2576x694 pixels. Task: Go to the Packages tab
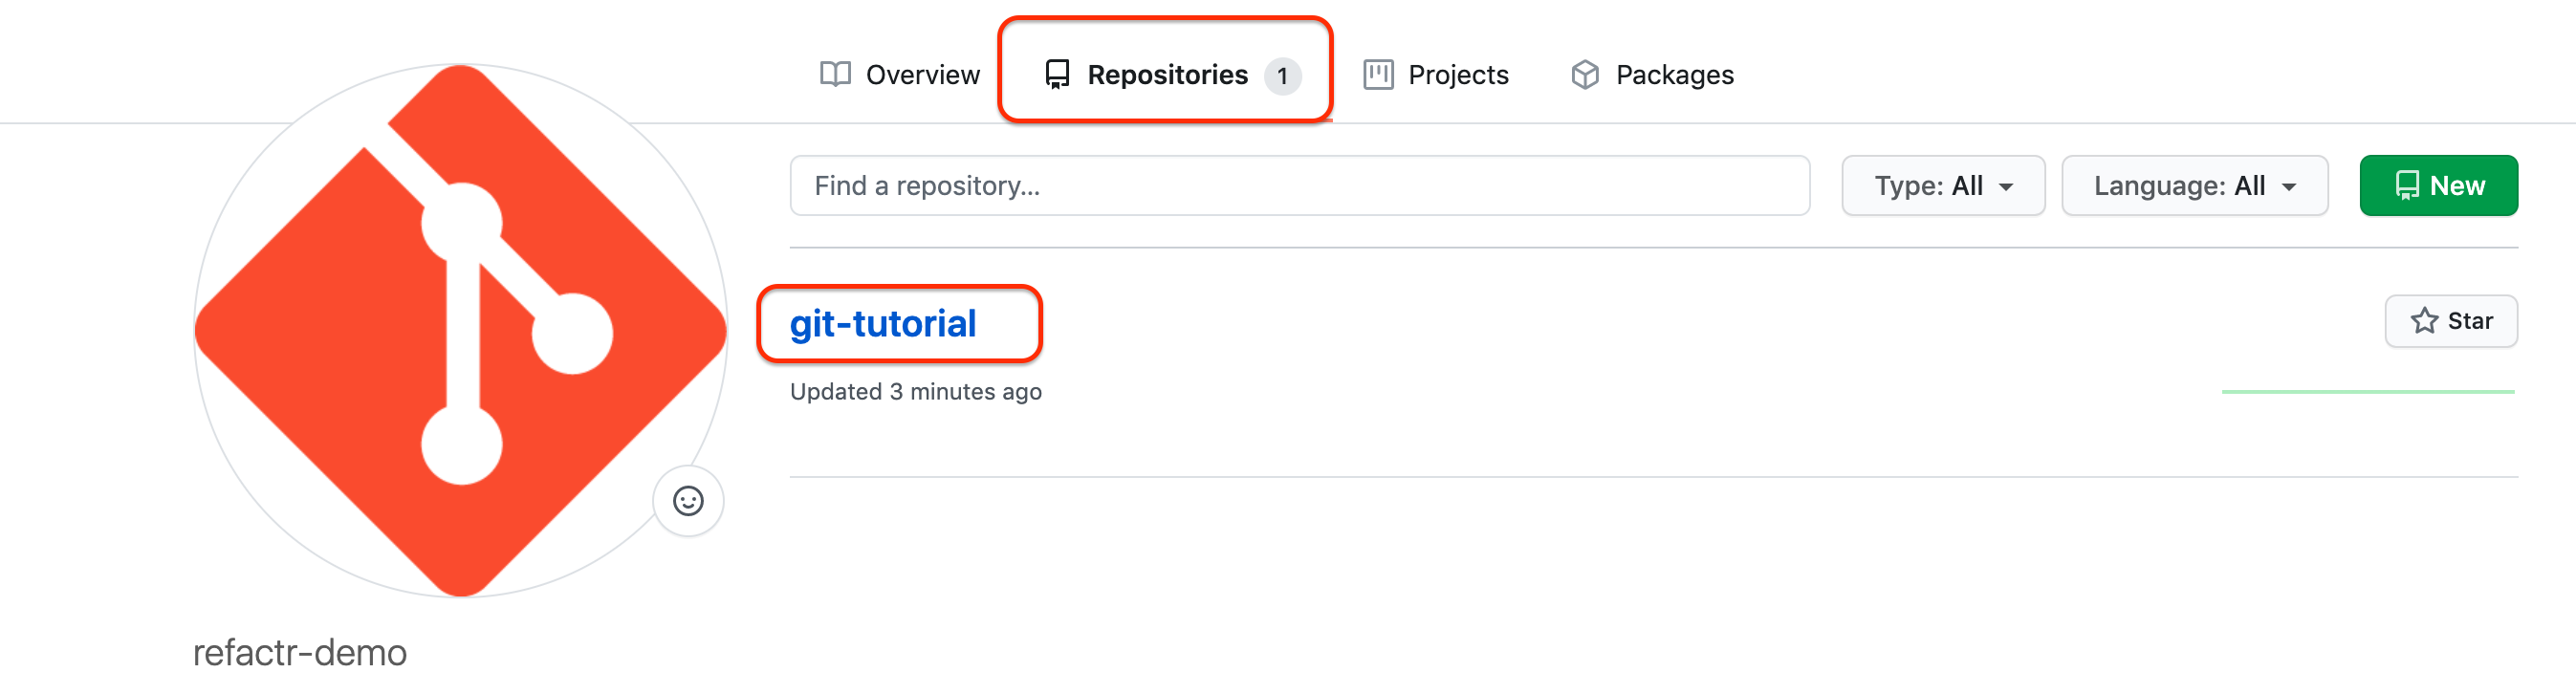pyautogui.click(x=1674, y=75)
